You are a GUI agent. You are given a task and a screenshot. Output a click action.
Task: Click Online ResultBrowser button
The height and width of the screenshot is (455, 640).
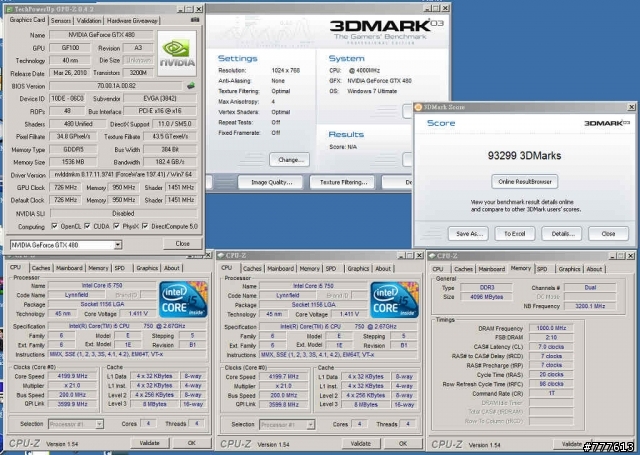[x=525, y=182]
